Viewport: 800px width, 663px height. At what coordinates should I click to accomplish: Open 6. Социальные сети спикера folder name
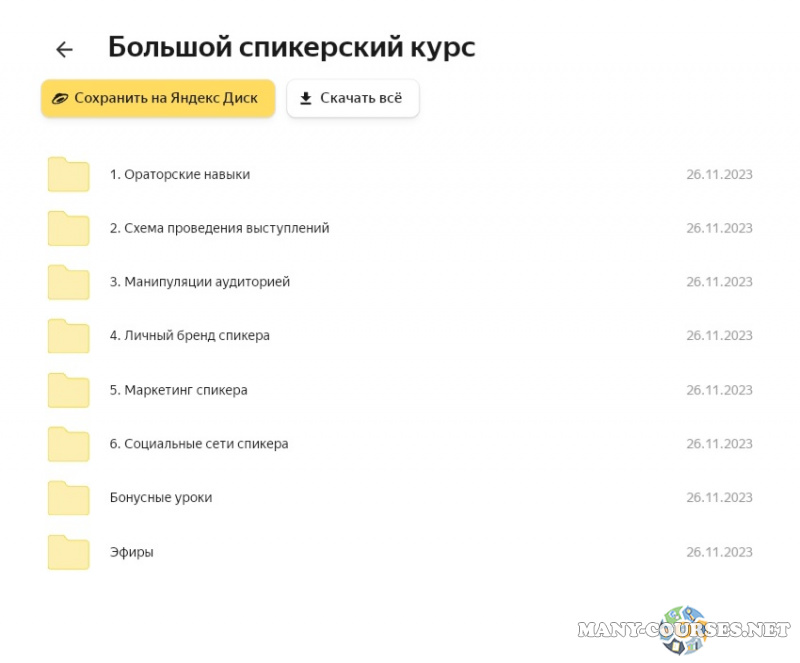click(199, 444)
